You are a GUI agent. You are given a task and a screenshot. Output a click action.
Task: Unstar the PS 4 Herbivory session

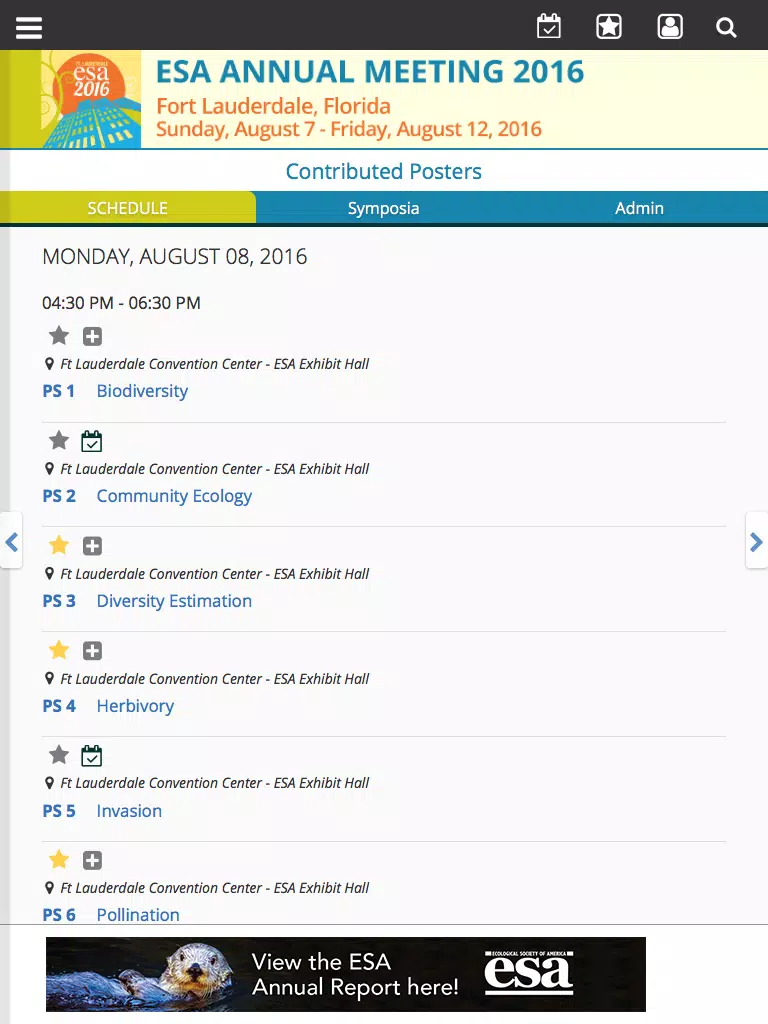point(59,650)
